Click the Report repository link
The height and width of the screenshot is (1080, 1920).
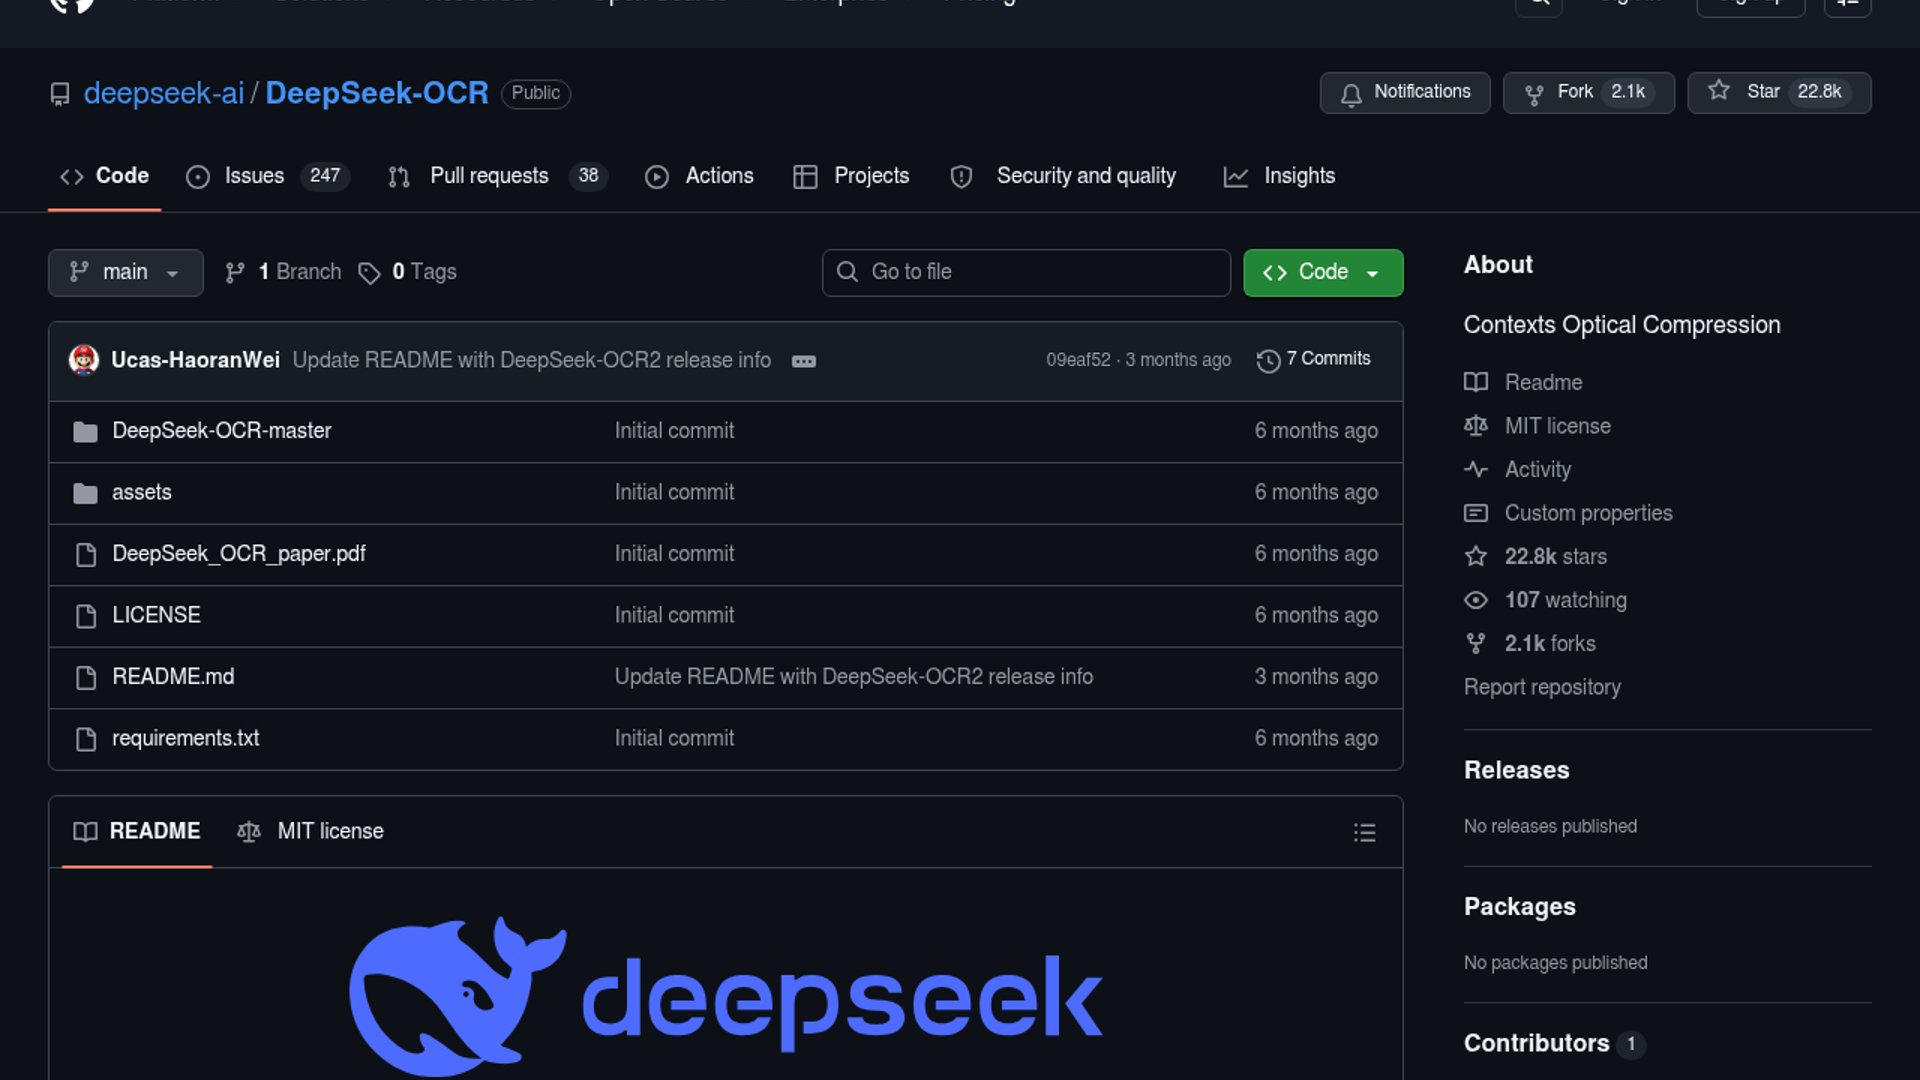(1541, 687)
